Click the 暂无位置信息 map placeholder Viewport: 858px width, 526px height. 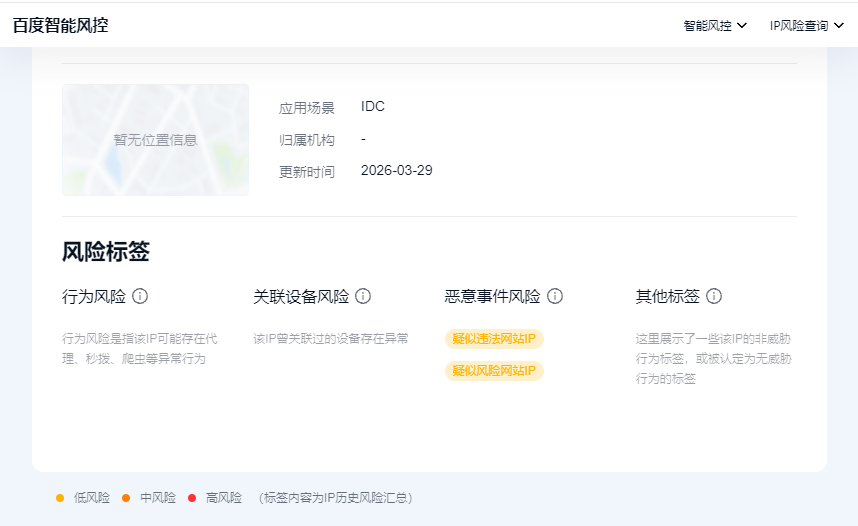pos(155,140)
